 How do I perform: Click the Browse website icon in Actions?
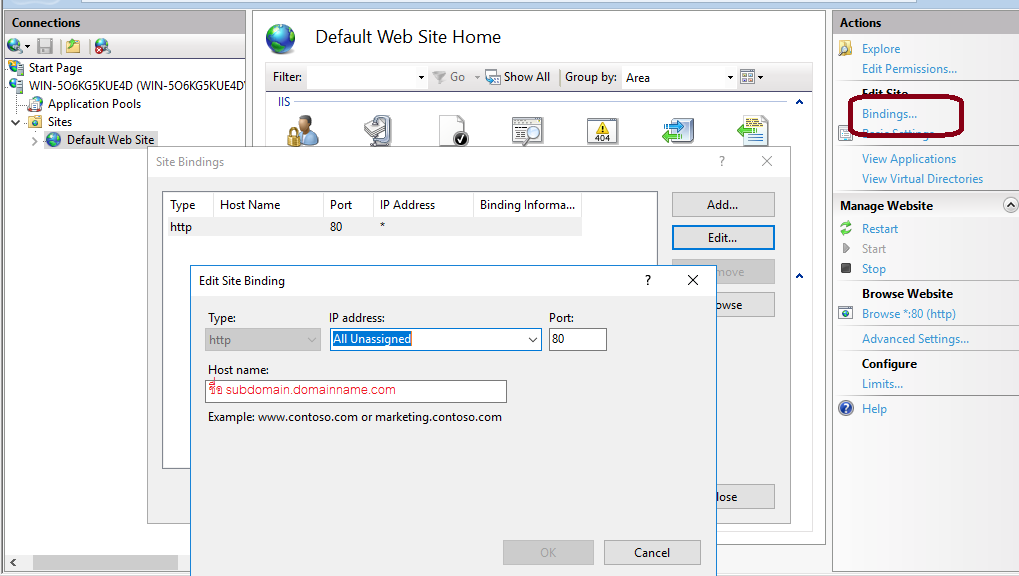[845, 313]
